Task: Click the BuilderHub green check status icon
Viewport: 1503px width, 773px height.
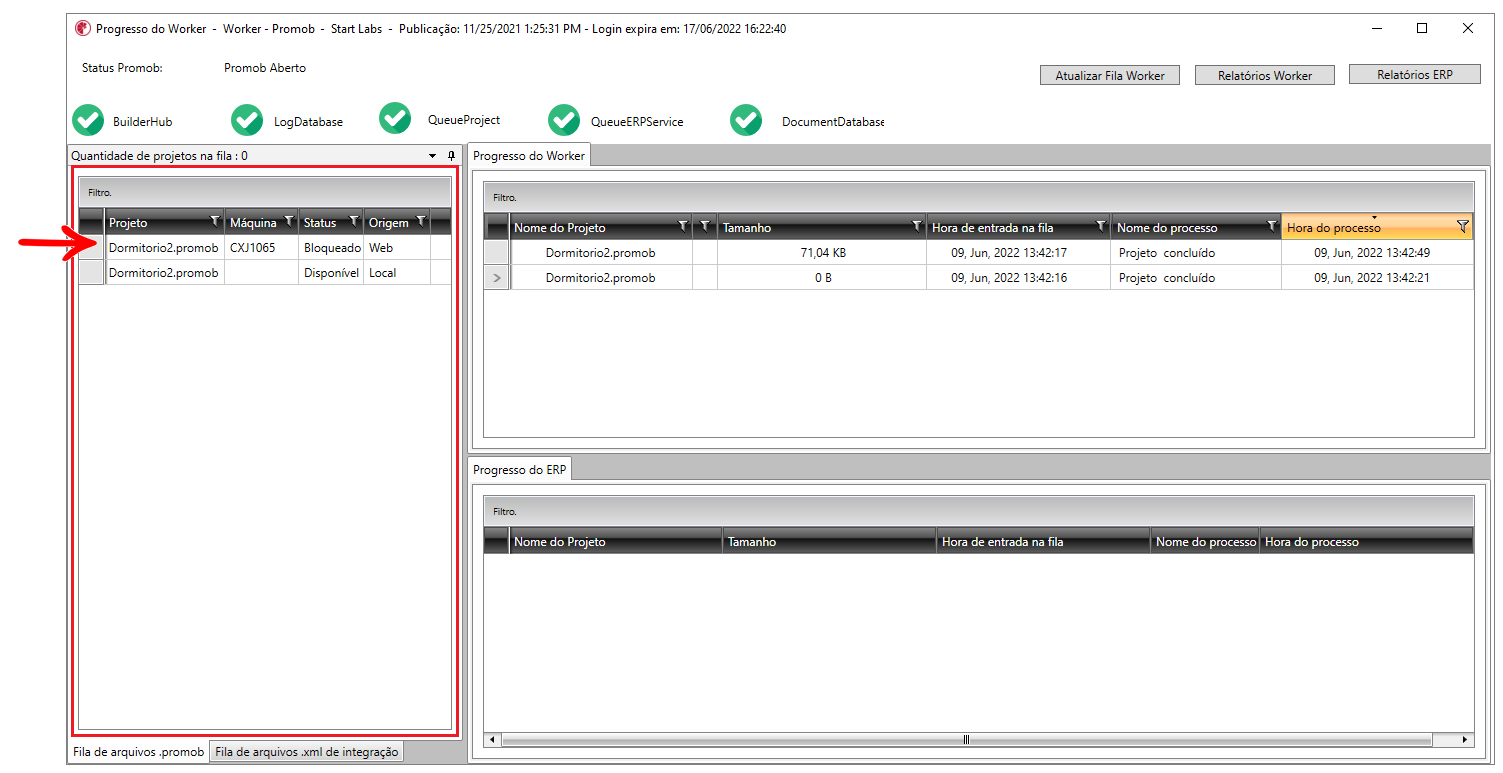Action: 88,120
